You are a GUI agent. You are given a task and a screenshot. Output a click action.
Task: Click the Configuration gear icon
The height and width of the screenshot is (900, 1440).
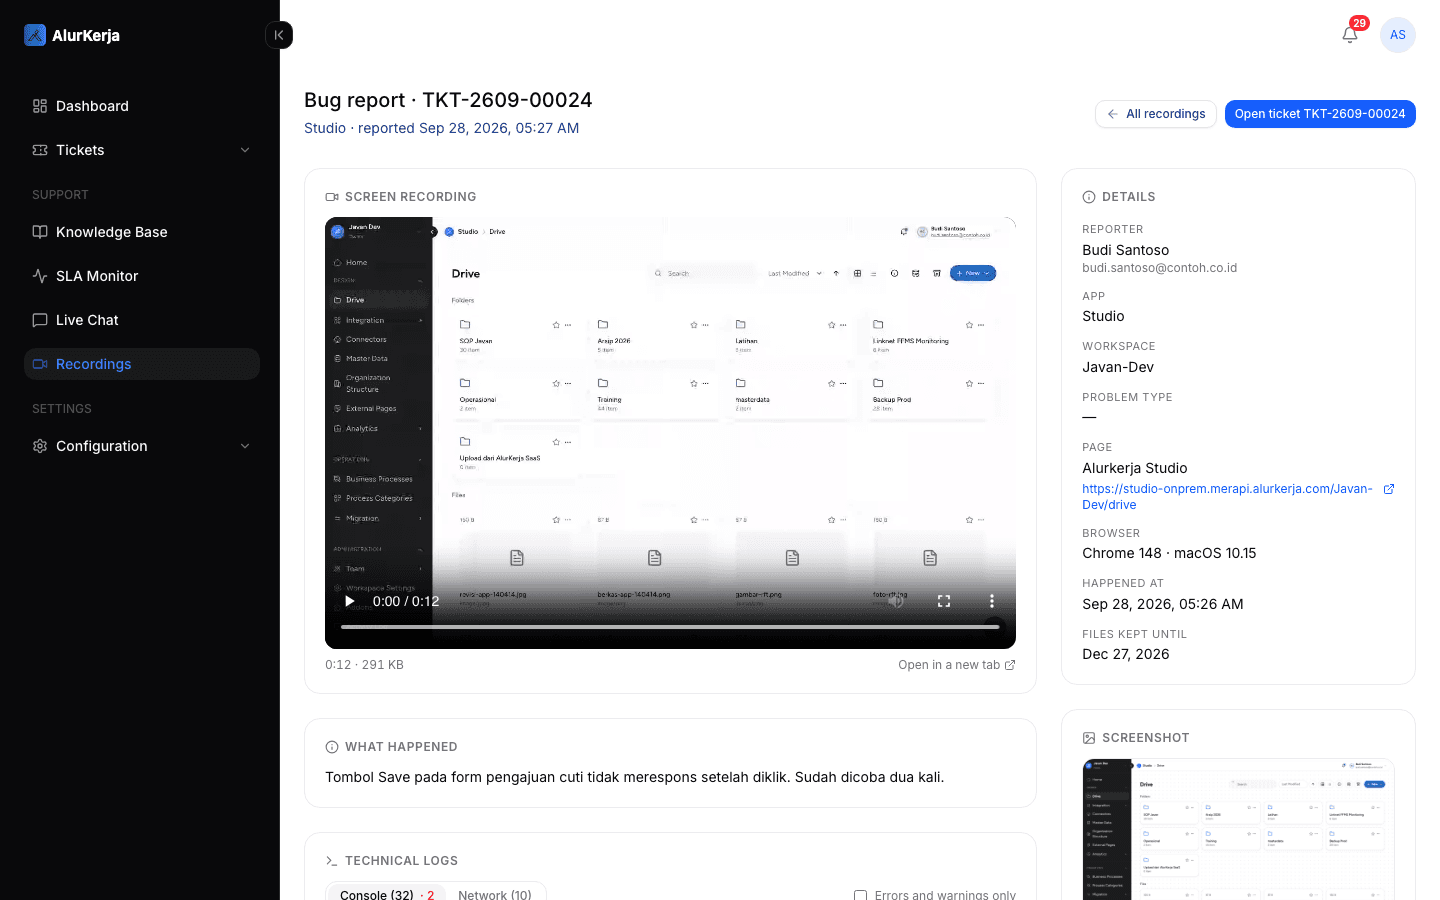[x=40, y=446]
